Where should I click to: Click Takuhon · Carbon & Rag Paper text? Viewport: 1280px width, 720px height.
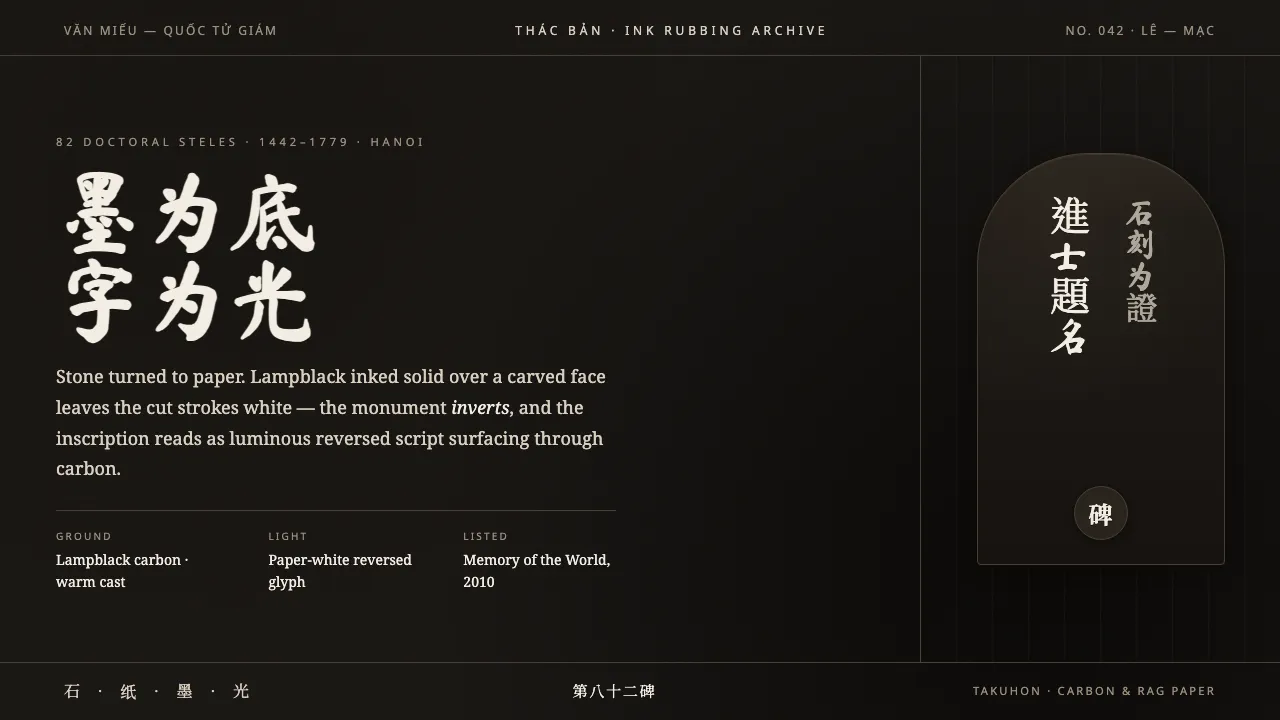1094,691
